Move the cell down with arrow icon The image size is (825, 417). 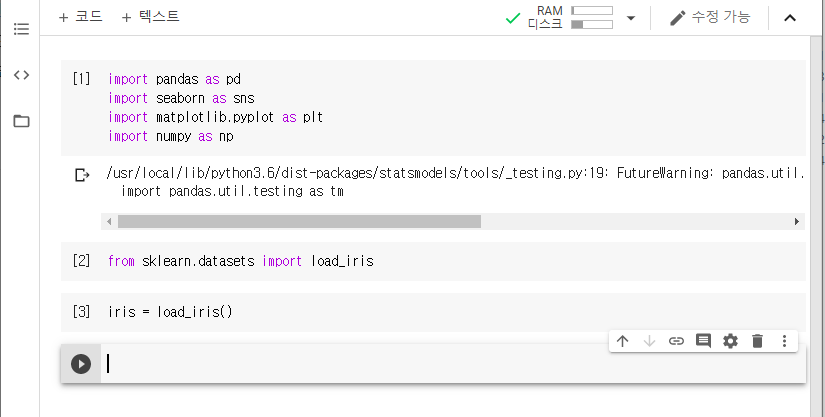click(x=649, y=341)
